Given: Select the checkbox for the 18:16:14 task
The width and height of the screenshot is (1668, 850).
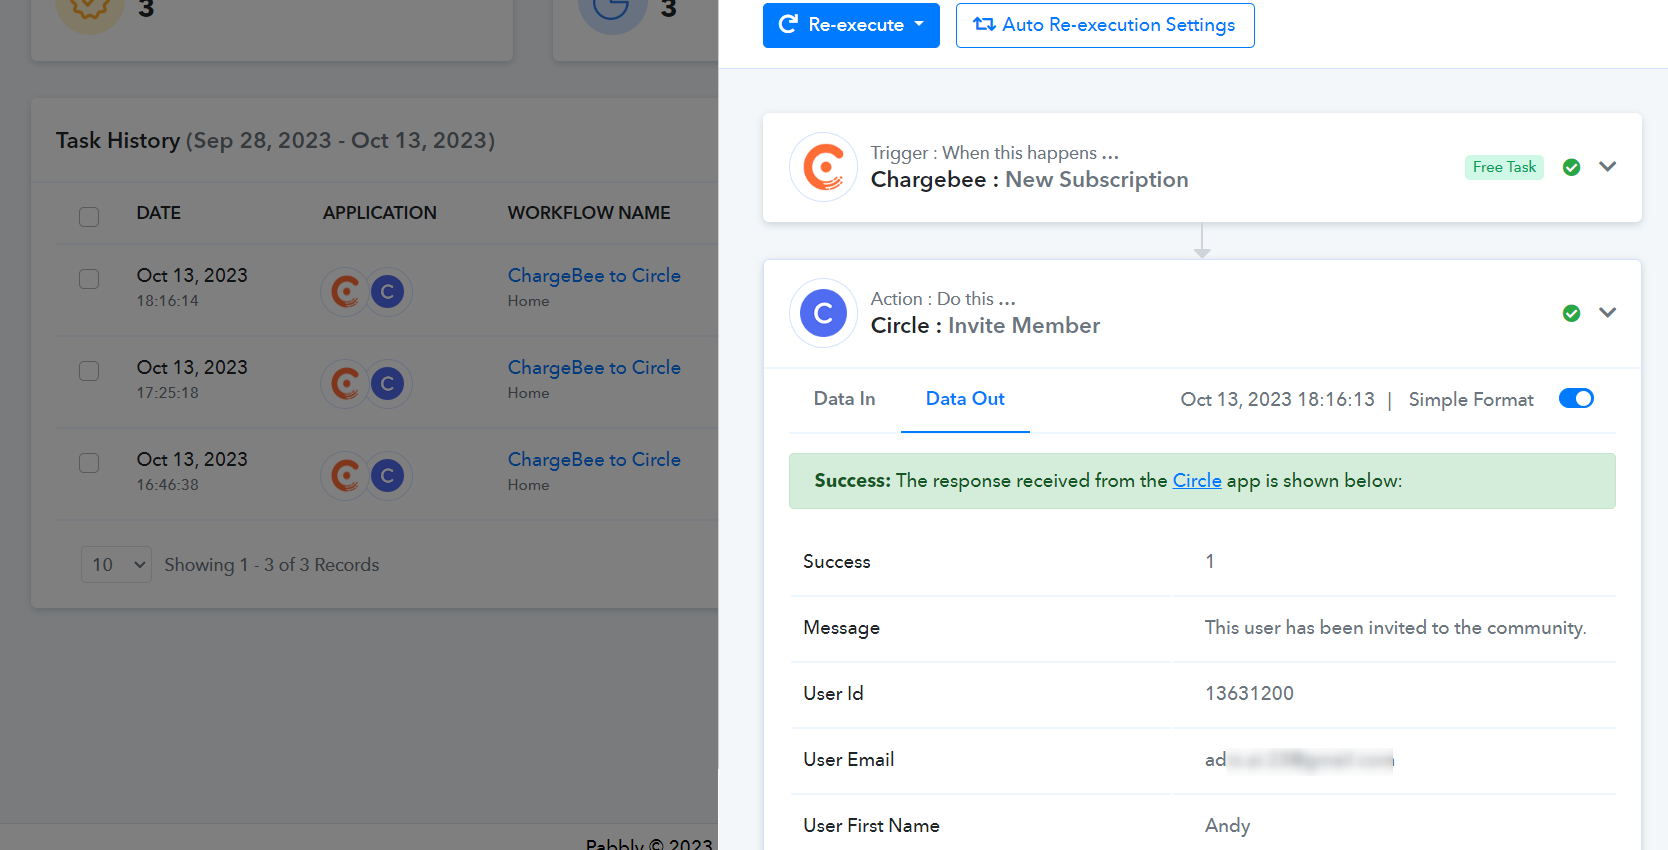Looking at the screenshot, I should click(x=89, y=278).
